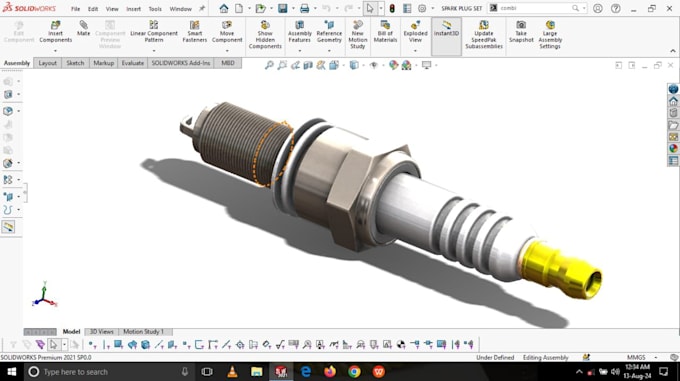Viewport: 680px width, 381px height.
Task: Open Assembly Features
Action: [300, 32]
